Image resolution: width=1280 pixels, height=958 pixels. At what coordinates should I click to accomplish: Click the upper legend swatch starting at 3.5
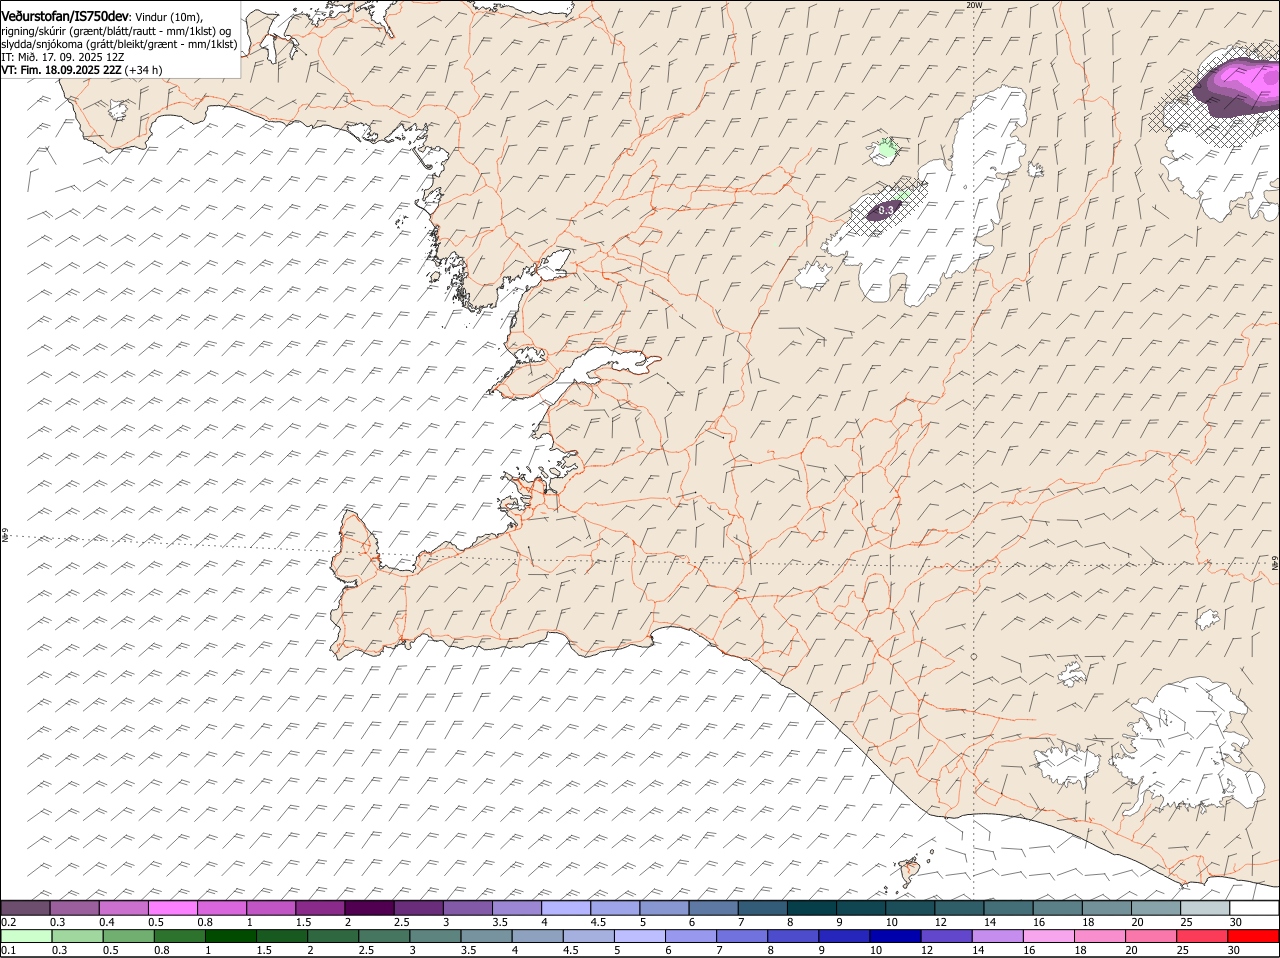pyautogui.click(x=516, y=908)
